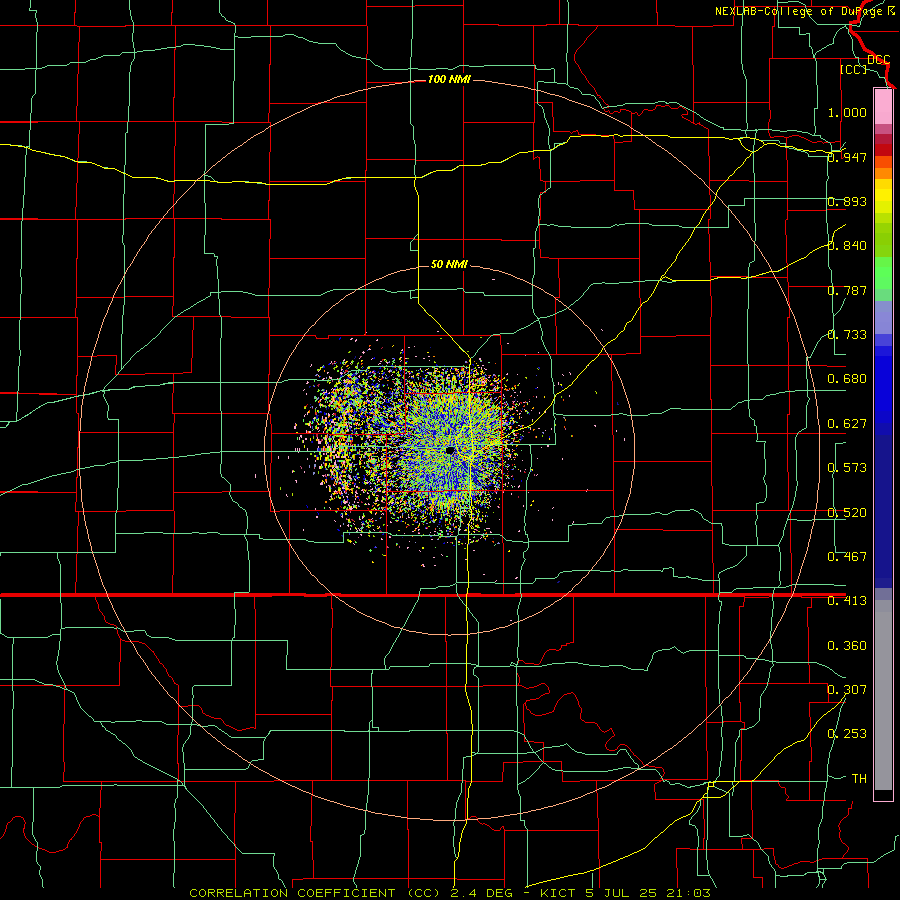Click the 0.520 scale value

pyautogui.click(x=847, y=513)
